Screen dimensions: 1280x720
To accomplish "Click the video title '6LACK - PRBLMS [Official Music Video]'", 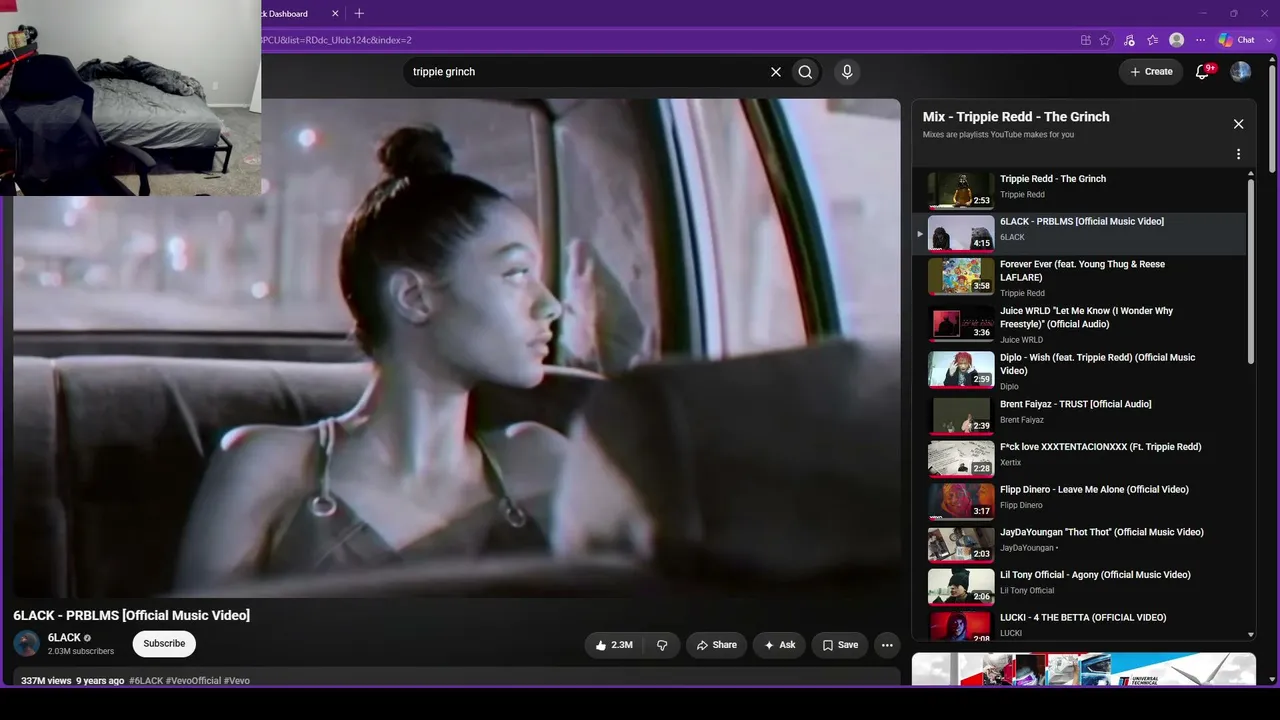I will 132,616.
